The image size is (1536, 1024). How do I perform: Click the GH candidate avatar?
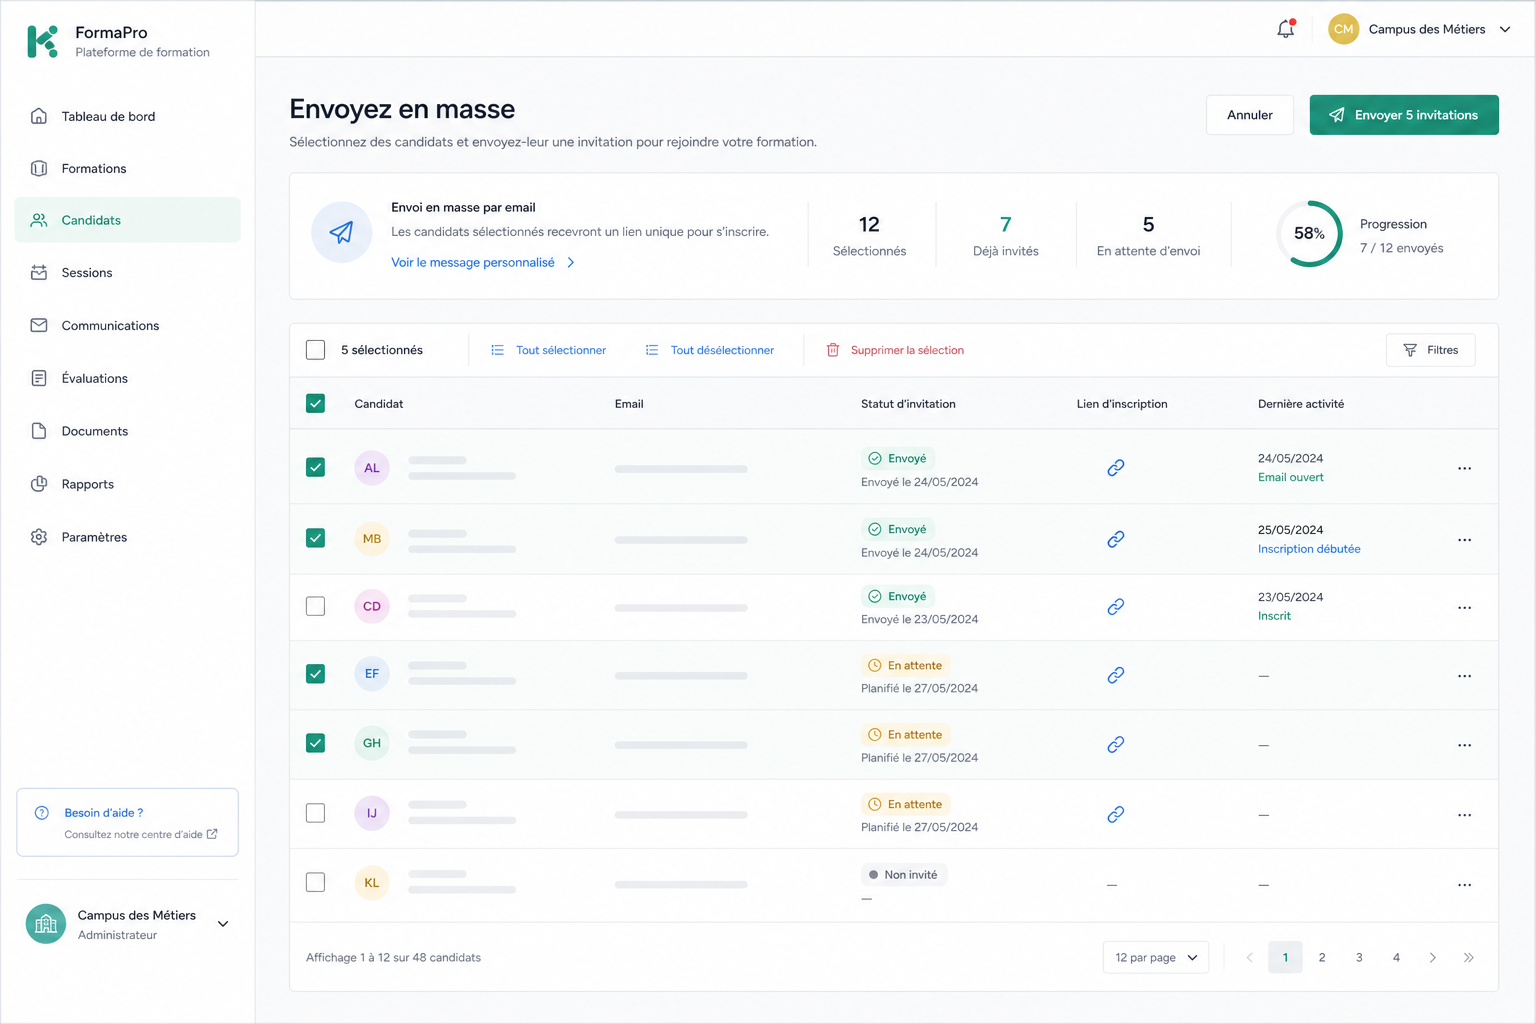pos(372,743)
